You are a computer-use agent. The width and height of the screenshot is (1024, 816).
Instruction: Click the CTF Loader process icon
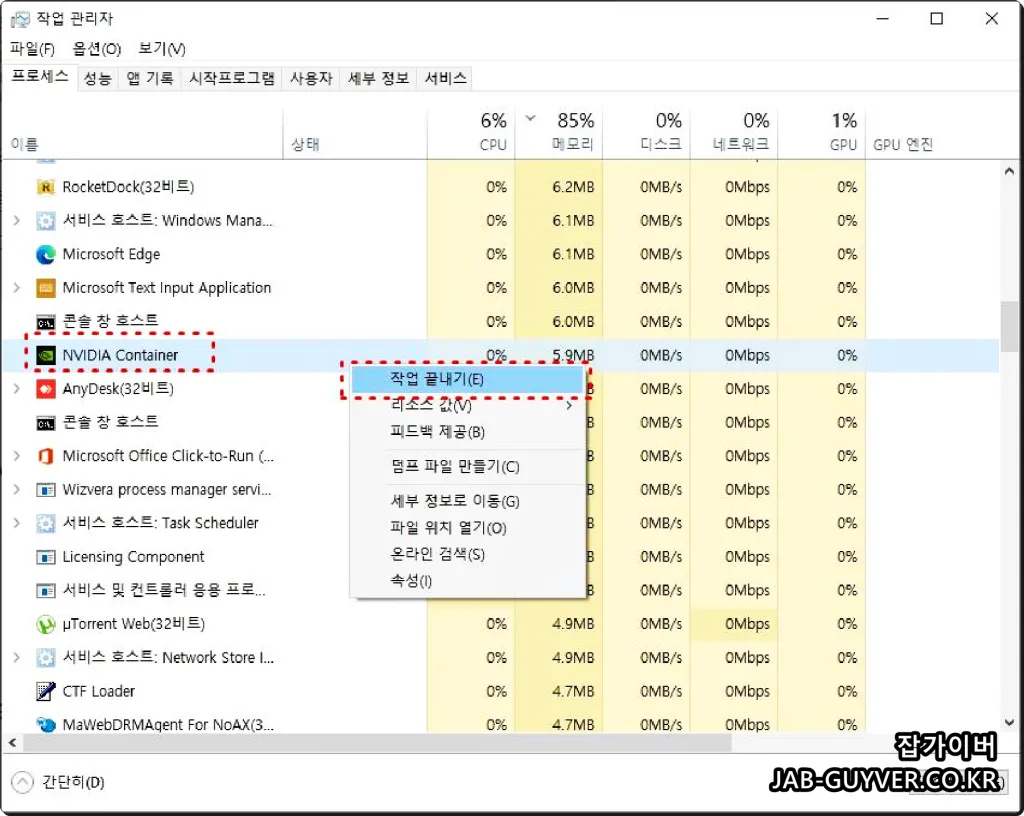click(44, 691)
